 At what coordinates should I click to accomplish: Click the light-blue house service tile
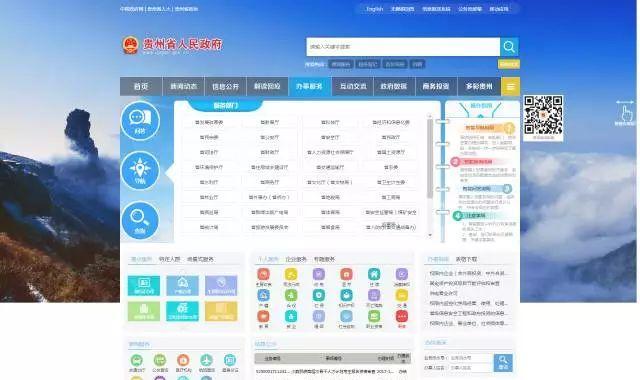point(182,286)
